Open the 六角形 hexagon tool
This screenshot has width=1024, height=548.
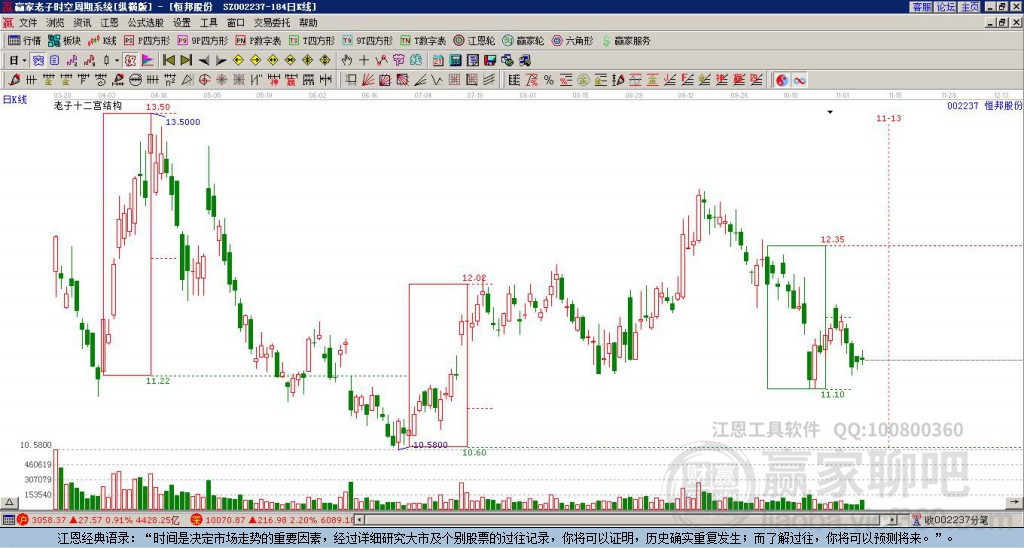573,40
